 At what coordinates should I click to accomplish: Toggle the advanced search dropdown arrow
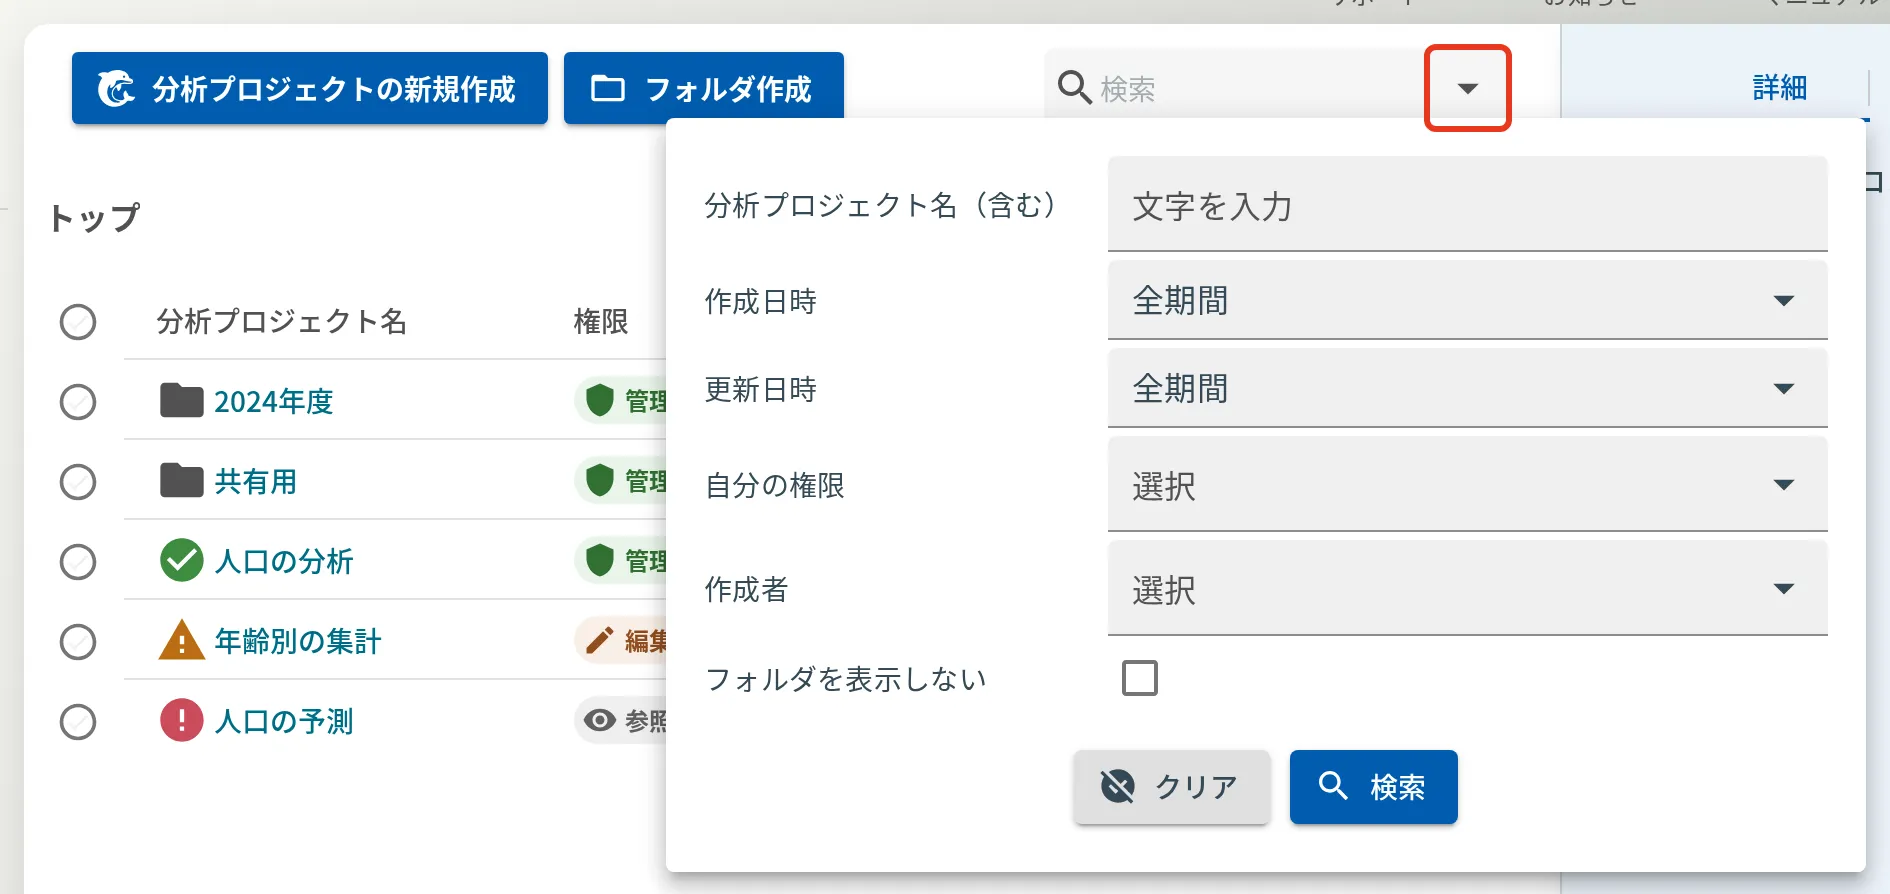[1467, 88]
